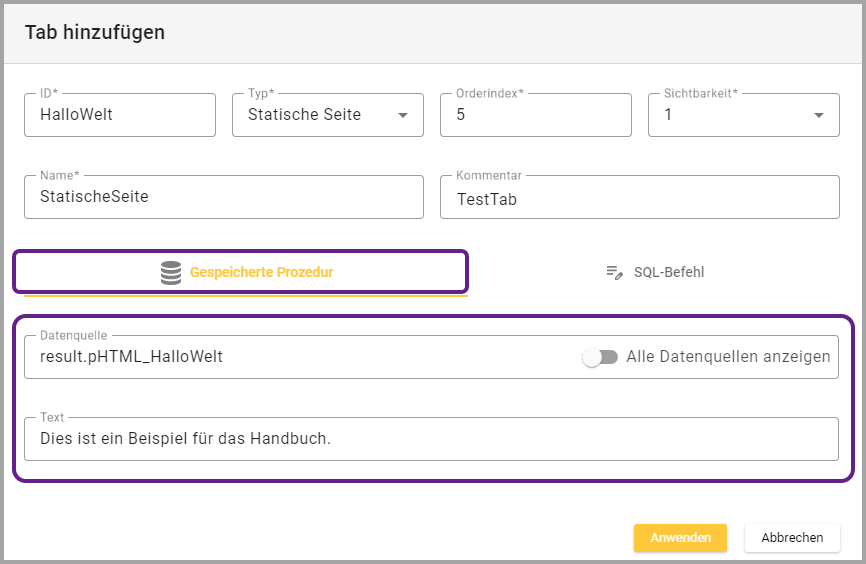The height and width of the screenshot is (564, 866).
Task: Expand the Typ dropdown arrow
Action: [x=403, y=115]
